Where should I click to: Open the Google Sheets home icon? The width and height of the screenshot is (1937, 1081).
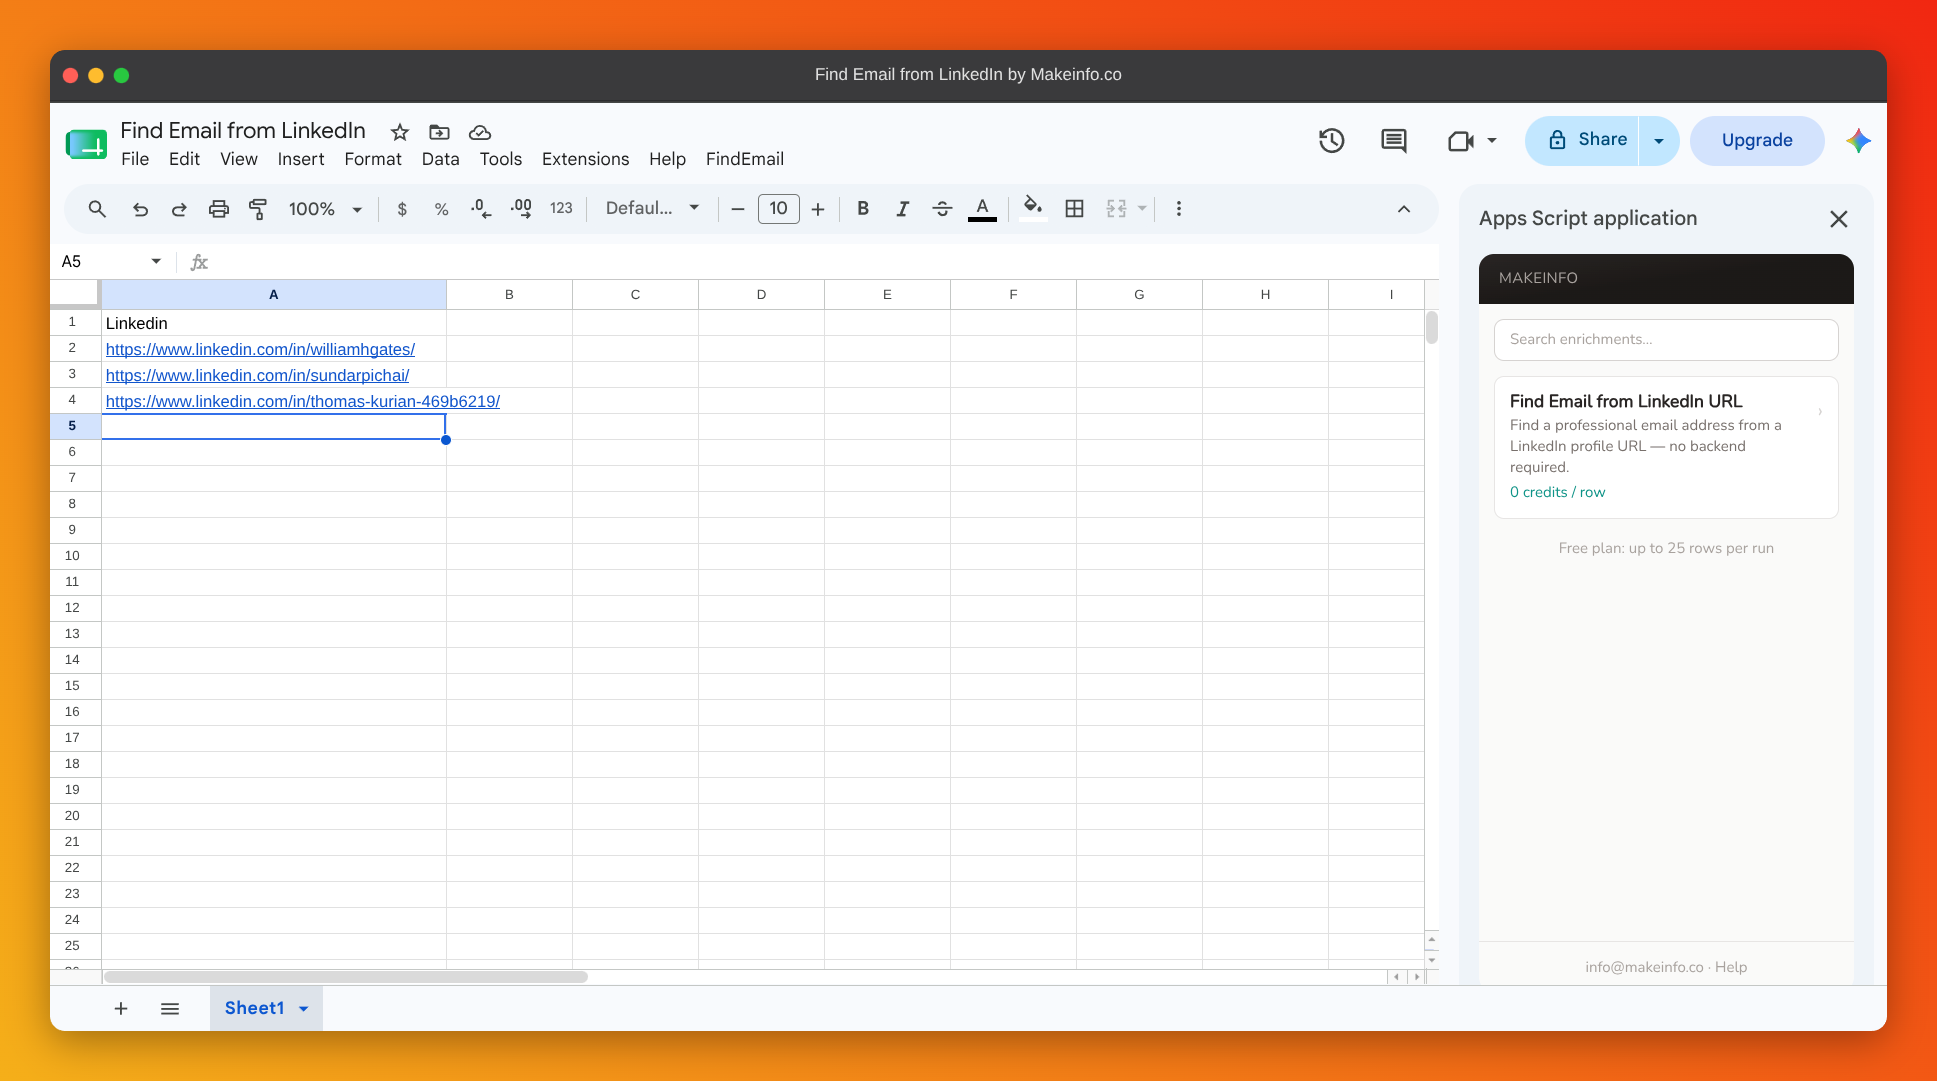(x=86, y=144)
